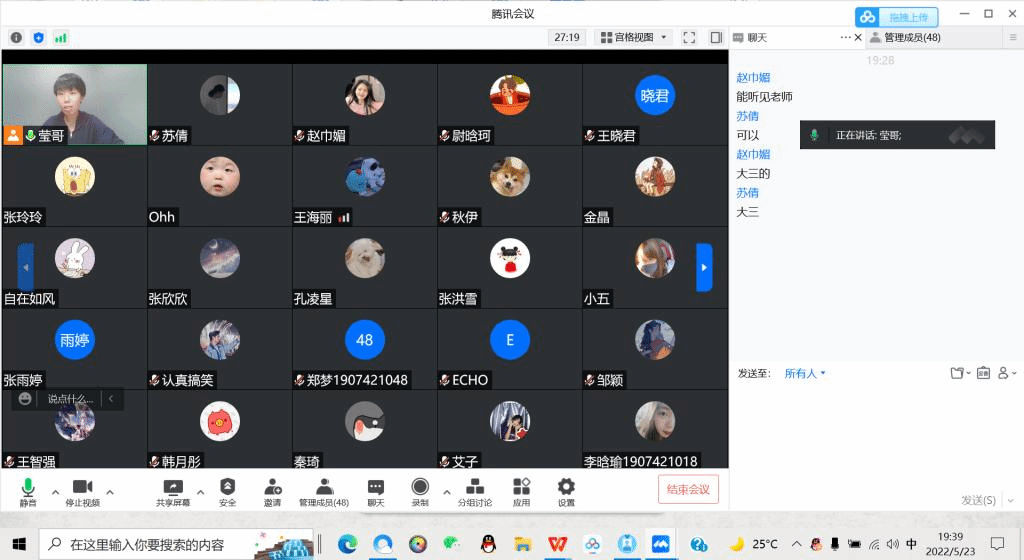1024x560 pixels.
Task: Expand audio options arrow beside 静音
Action: click(55, 492)
